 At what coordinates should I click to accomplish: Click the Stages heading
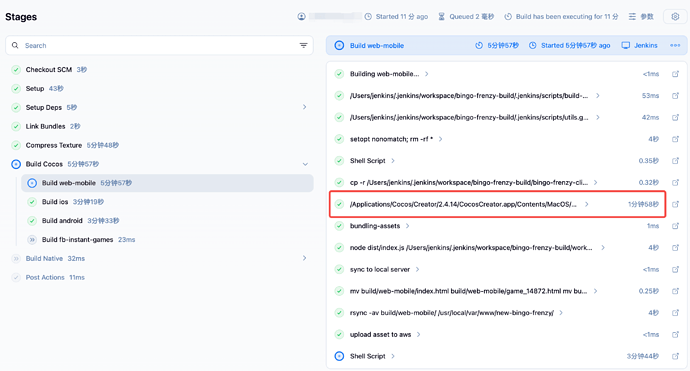pos(21,17)
